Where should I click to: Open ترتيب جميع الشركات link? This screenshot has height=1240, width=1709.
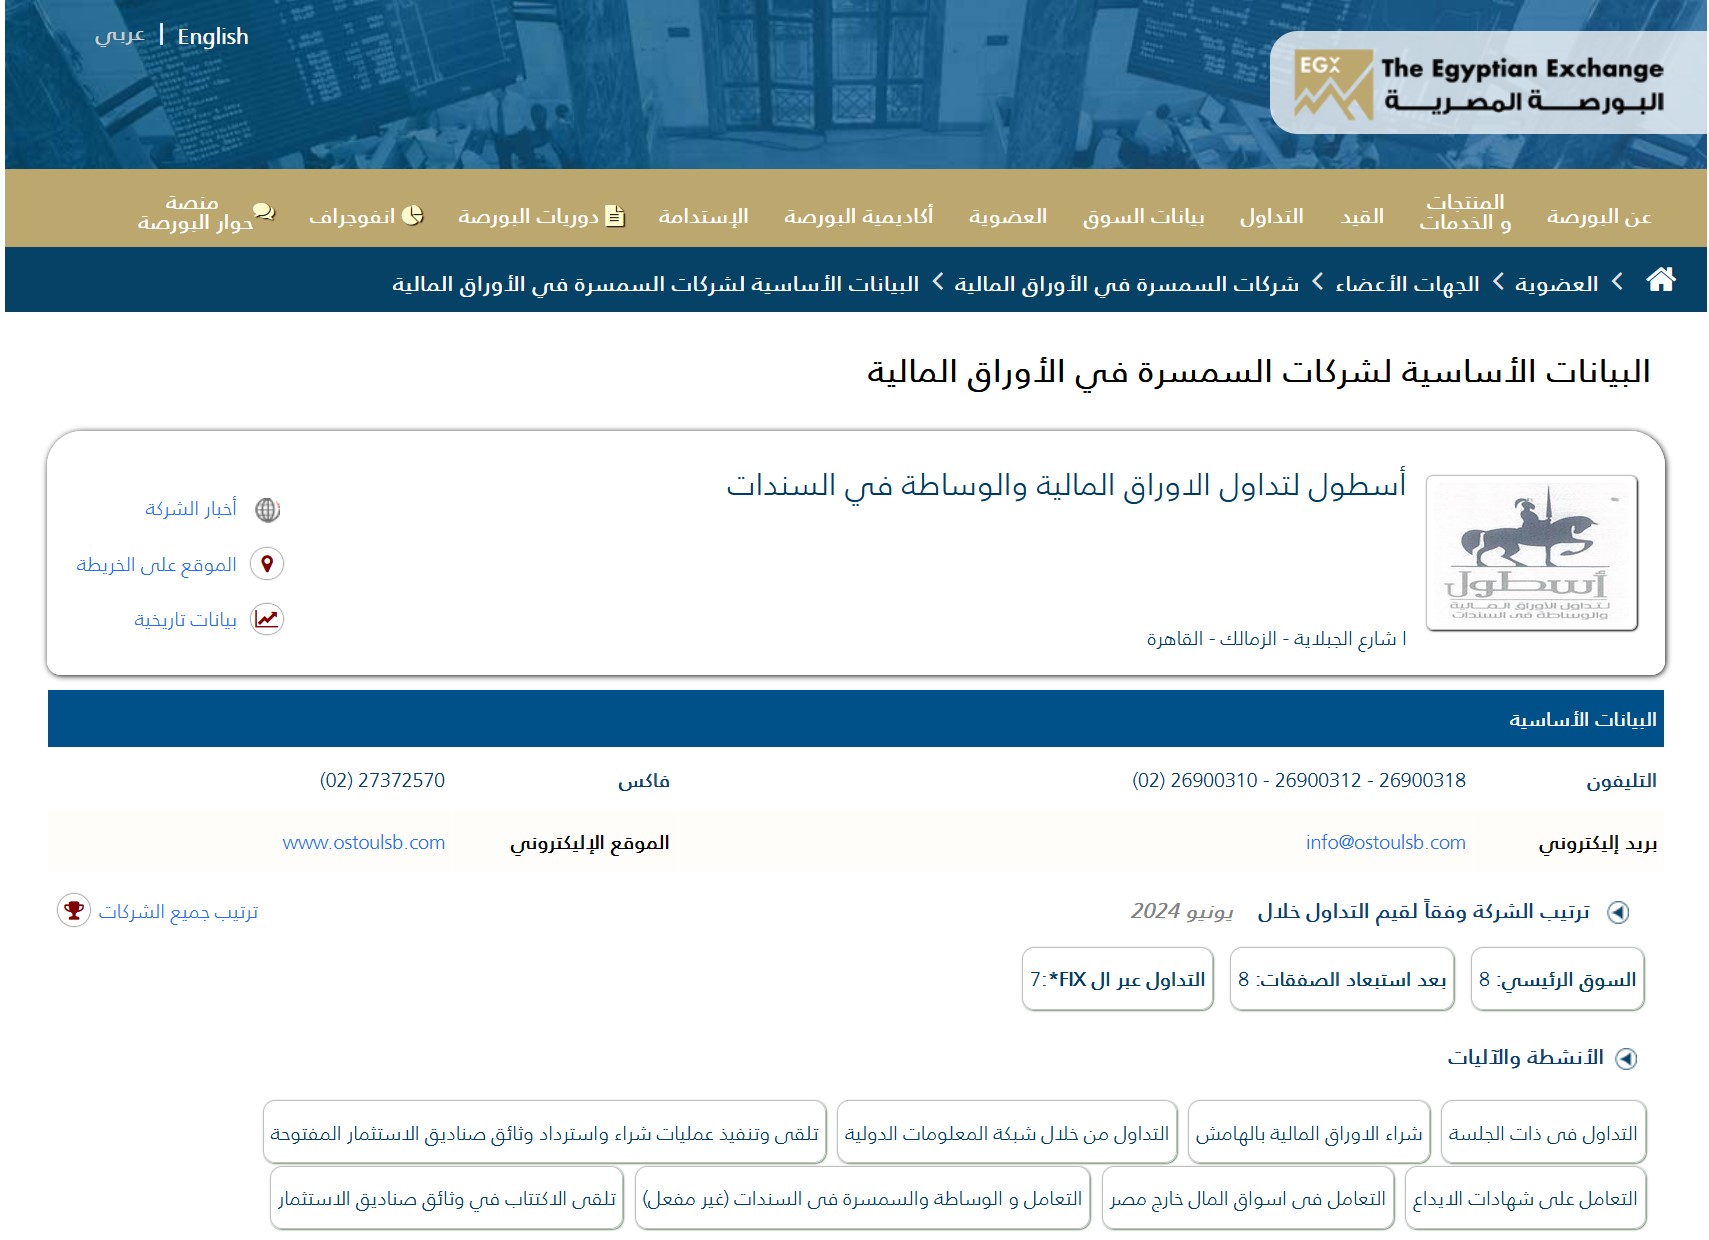[178, 912]
